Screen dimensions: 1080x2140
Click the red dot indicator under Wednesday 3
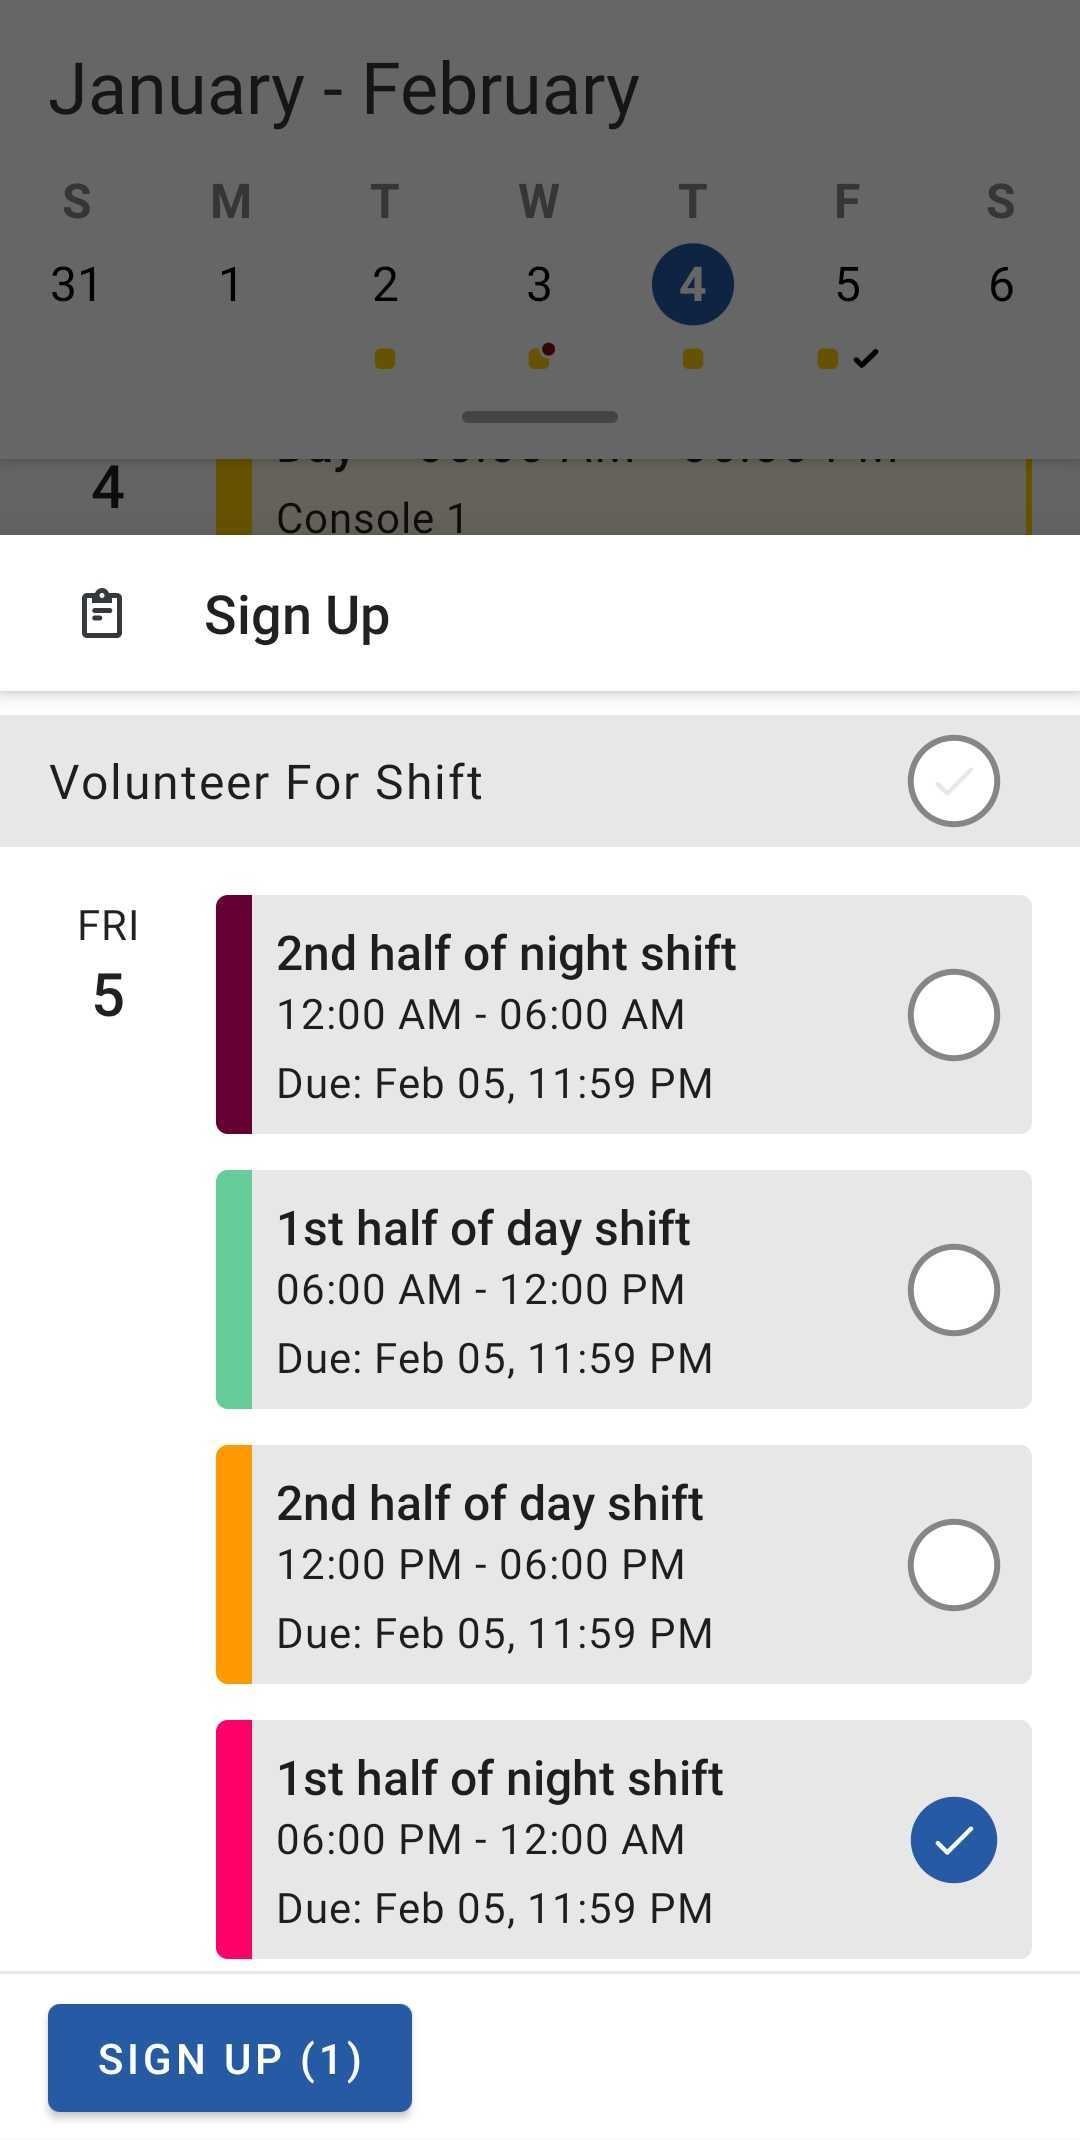tap(549, 350)
